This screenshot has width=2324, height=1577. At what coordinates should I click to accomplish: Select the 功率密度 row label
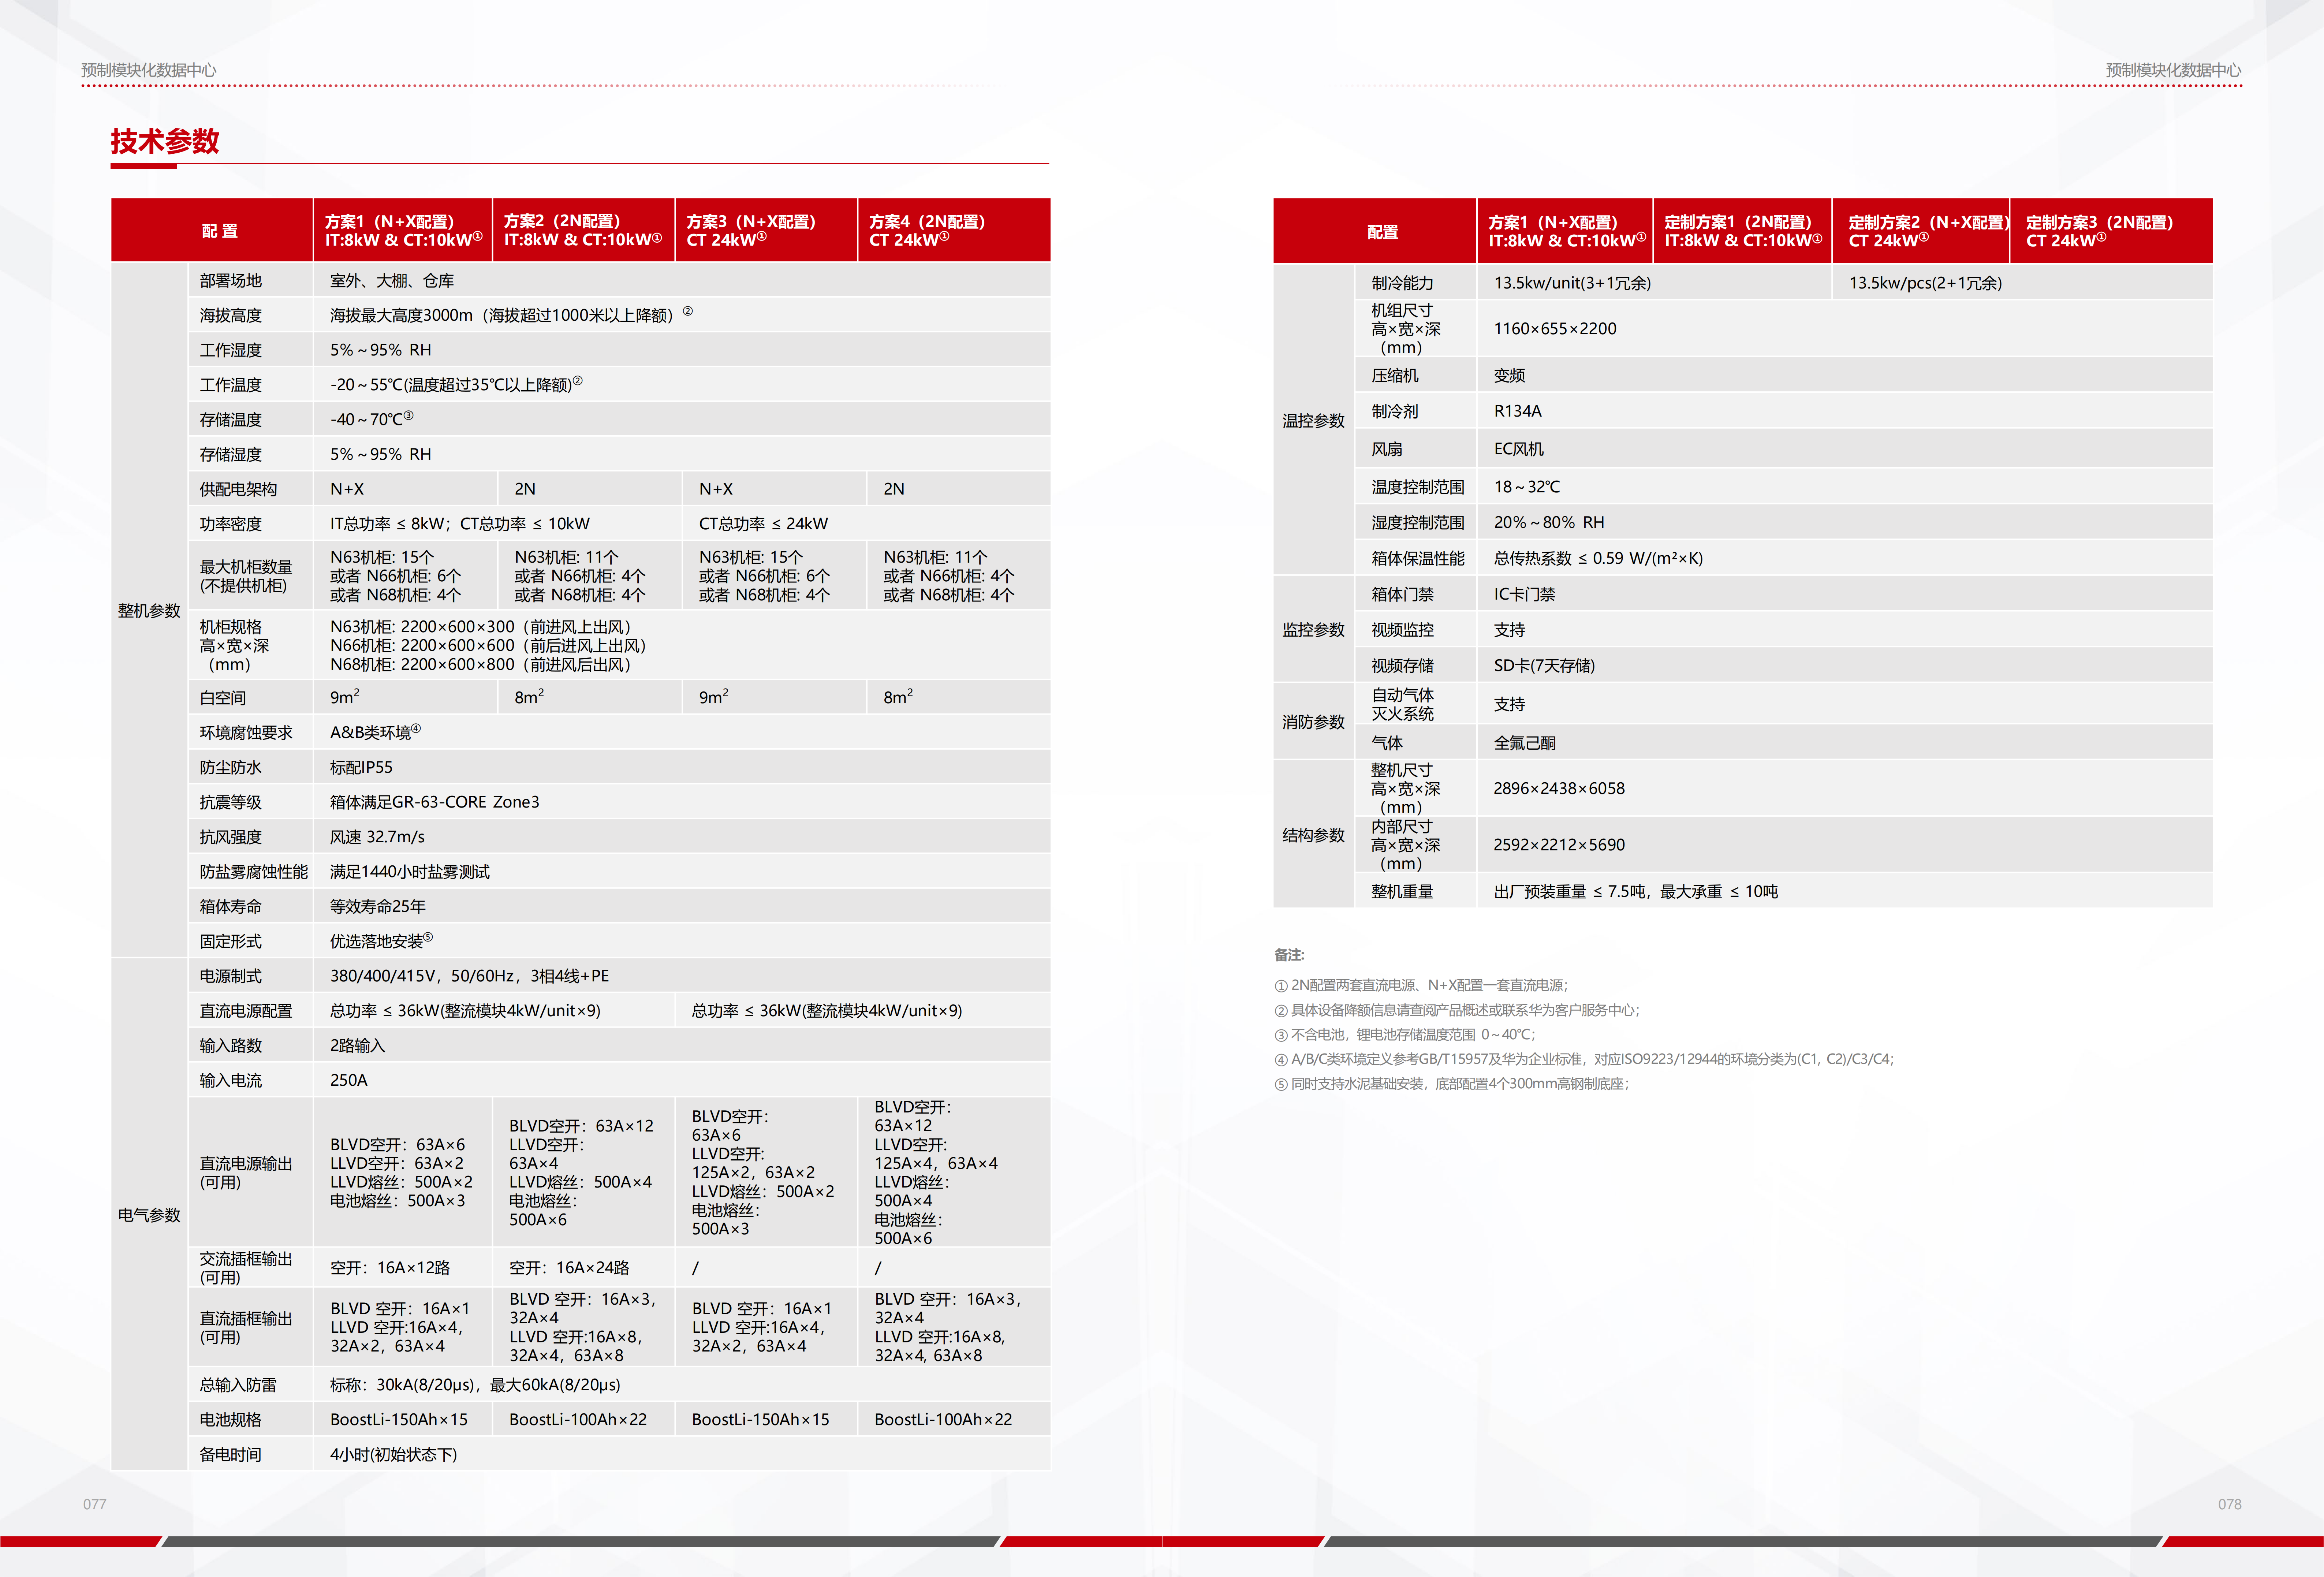coord(231,524)
